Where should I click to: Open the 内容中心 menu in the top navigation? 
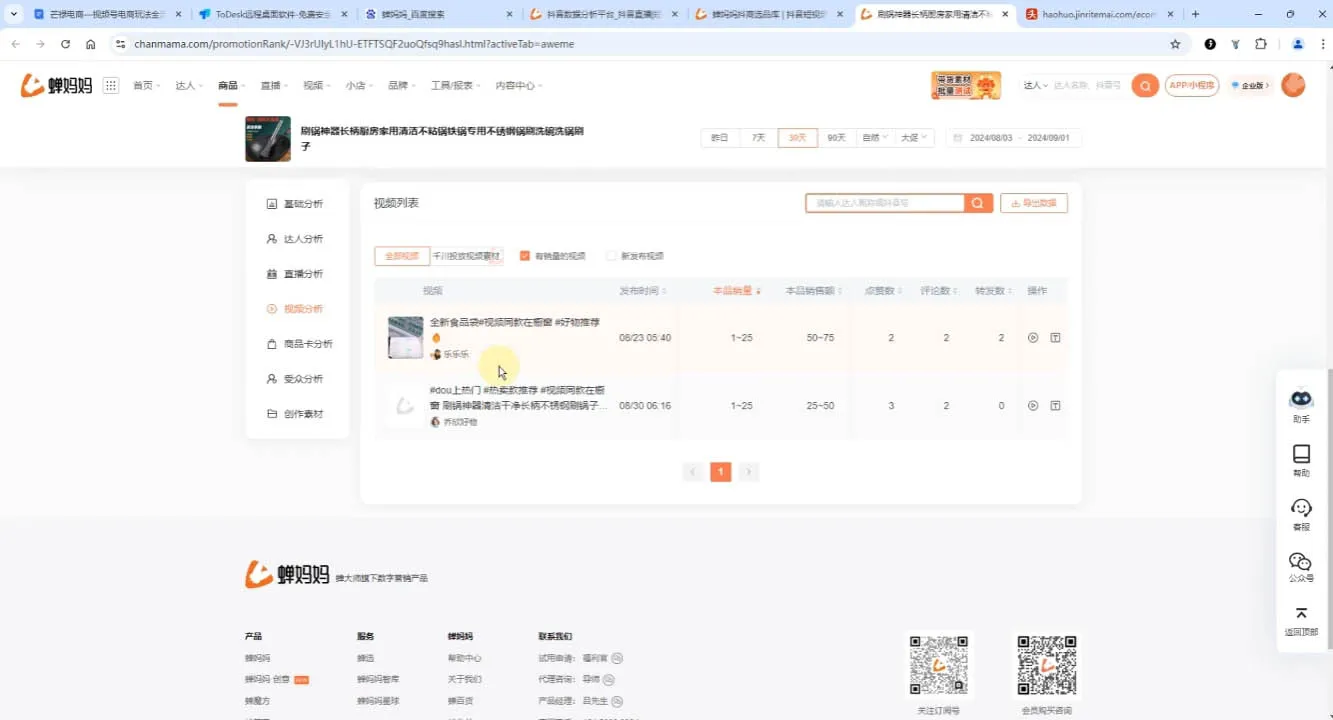click(x=517, y=85)
